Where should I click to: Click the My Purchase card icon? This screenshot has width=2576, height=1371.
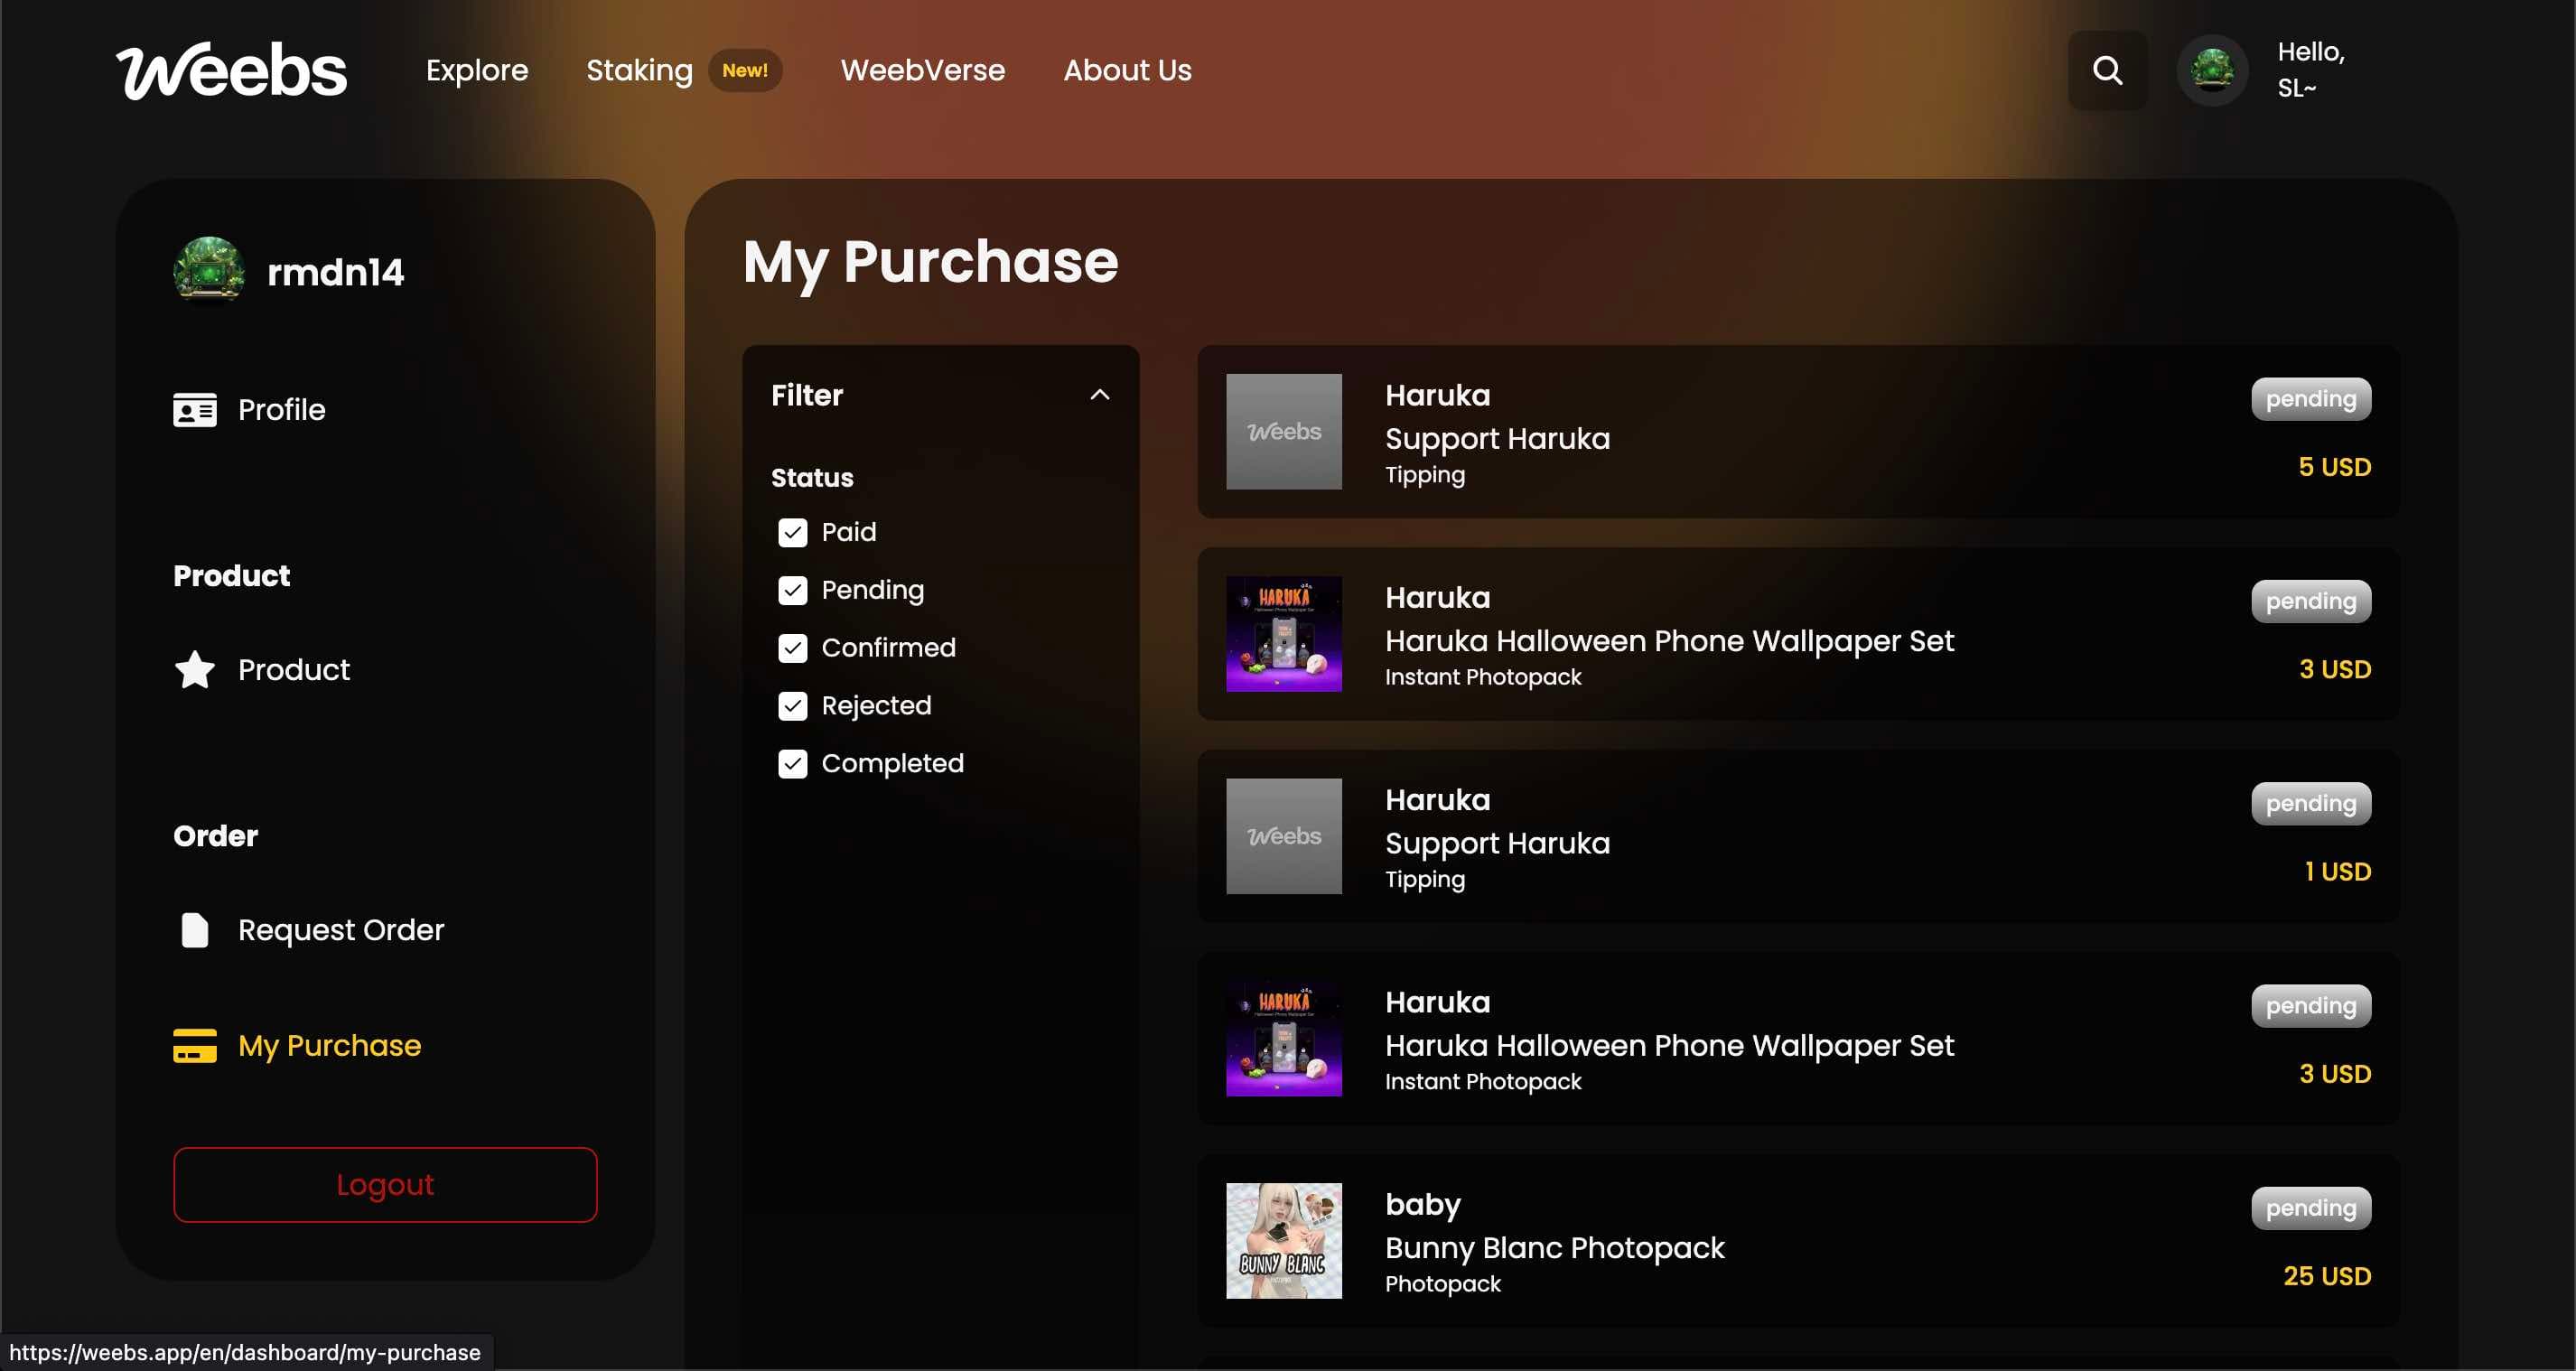(x=195, y=1046)
